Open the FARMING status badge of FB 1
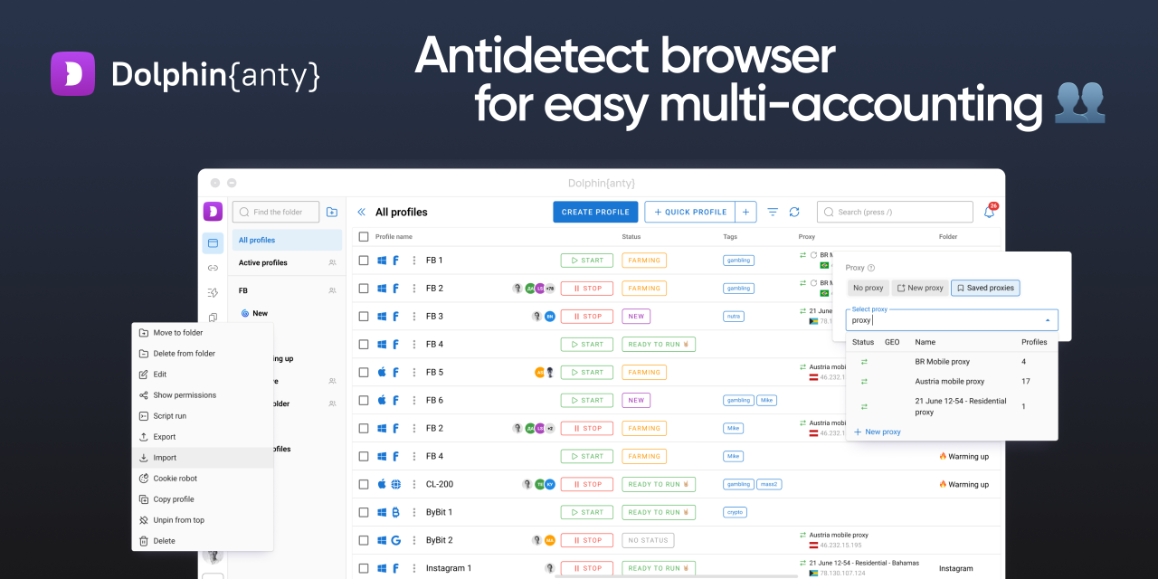 point(644,260)
